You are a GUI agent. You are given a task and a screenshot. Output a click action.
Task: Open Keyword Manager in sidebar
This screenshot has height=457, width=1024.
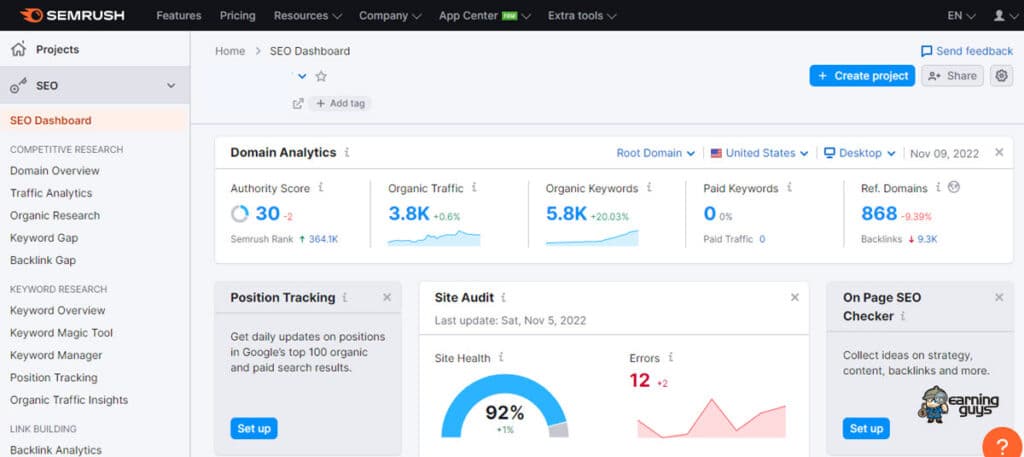tap(56, 355)
